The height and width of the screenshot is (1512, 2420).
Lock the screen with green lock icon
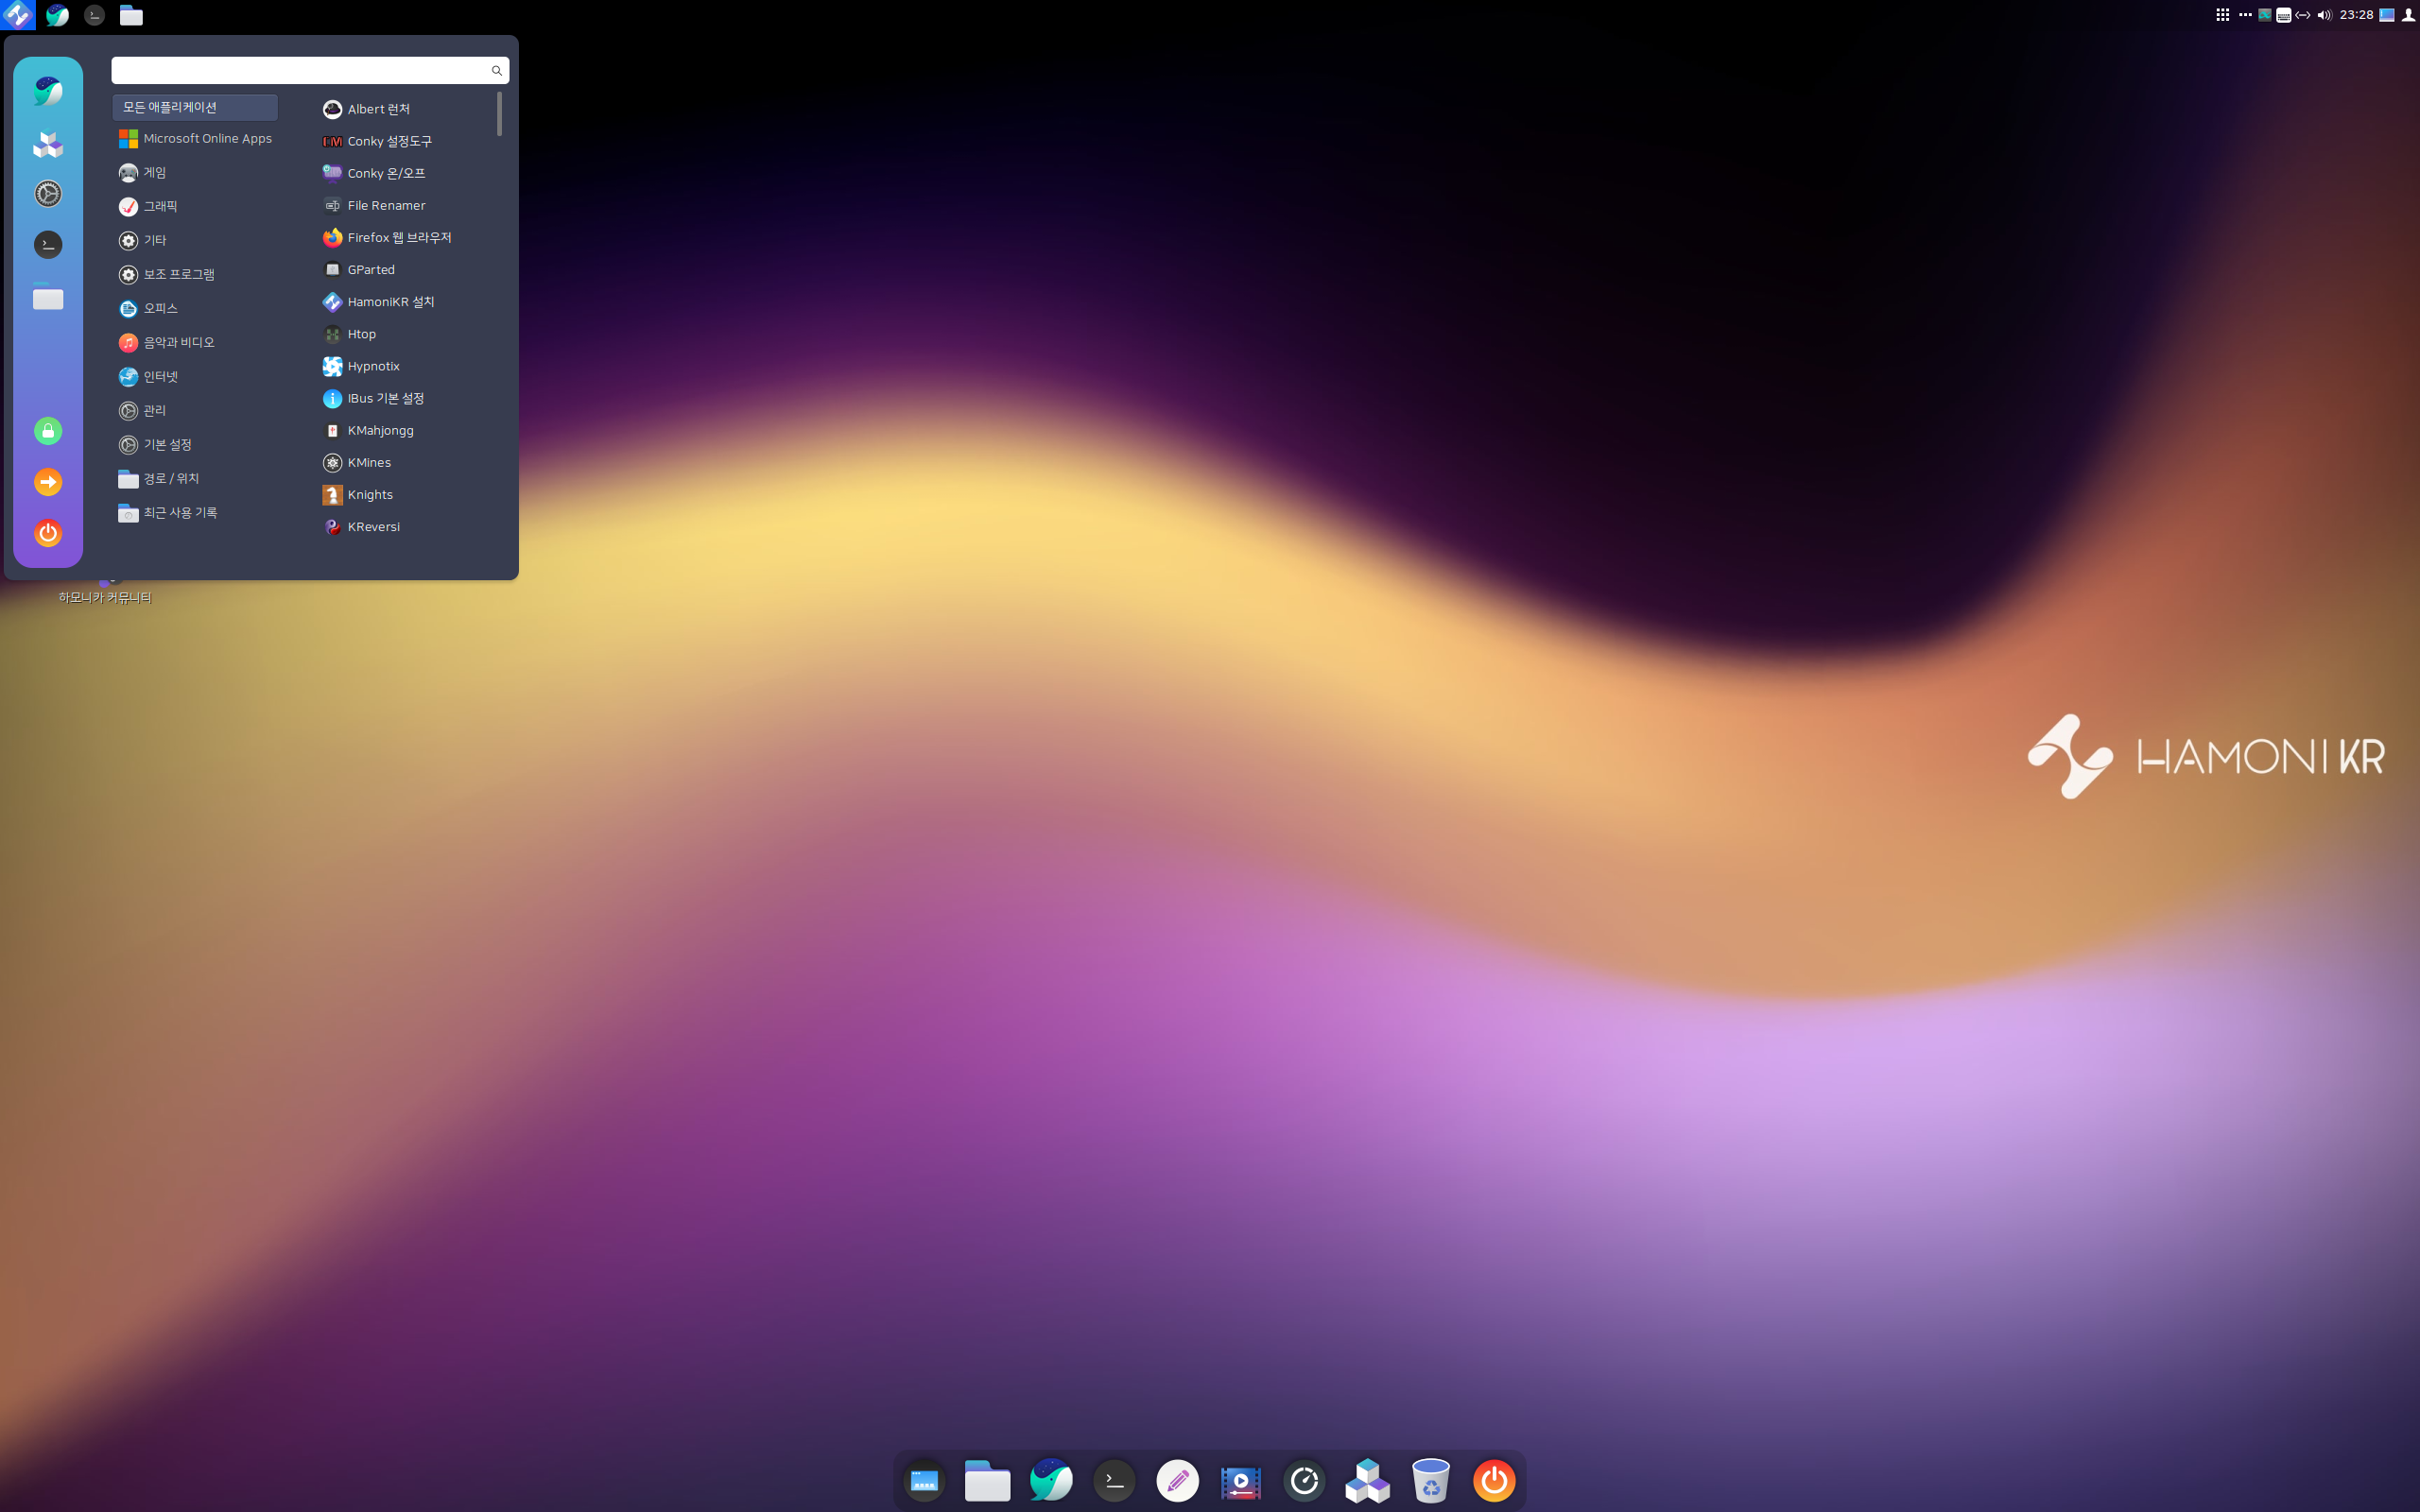[48, 431]
